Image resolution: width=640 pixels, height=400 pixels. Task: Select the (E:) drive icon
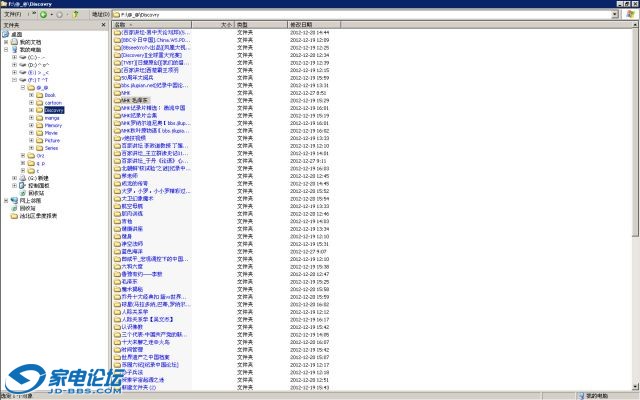pyautogui.click(x=23, y=72)
